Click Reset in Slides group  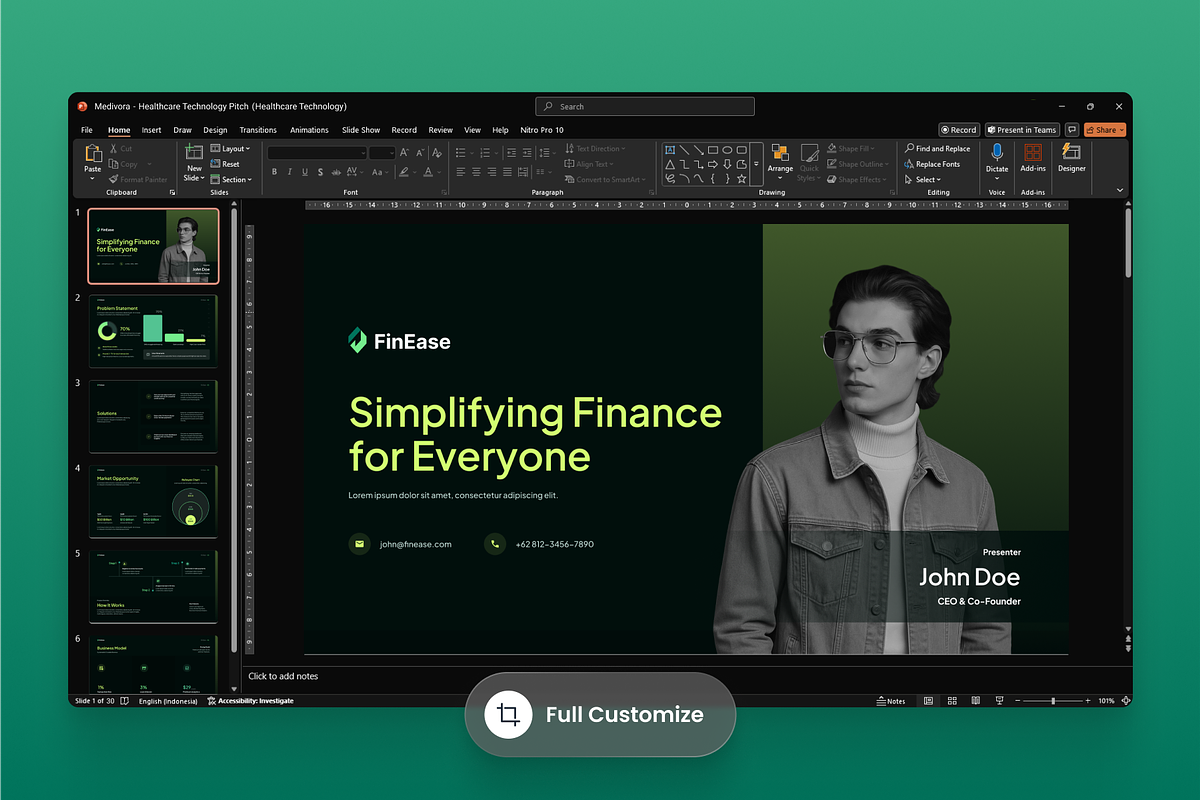pyautogui.click(x=225, y=164)
